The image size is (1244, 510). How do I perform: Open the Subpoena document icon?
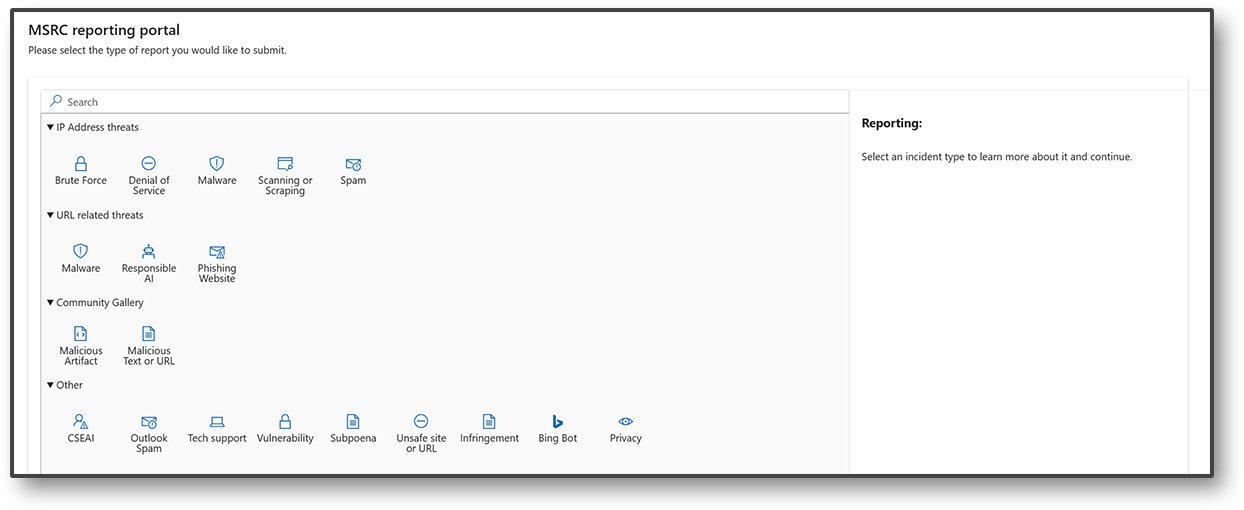(353, 422)
